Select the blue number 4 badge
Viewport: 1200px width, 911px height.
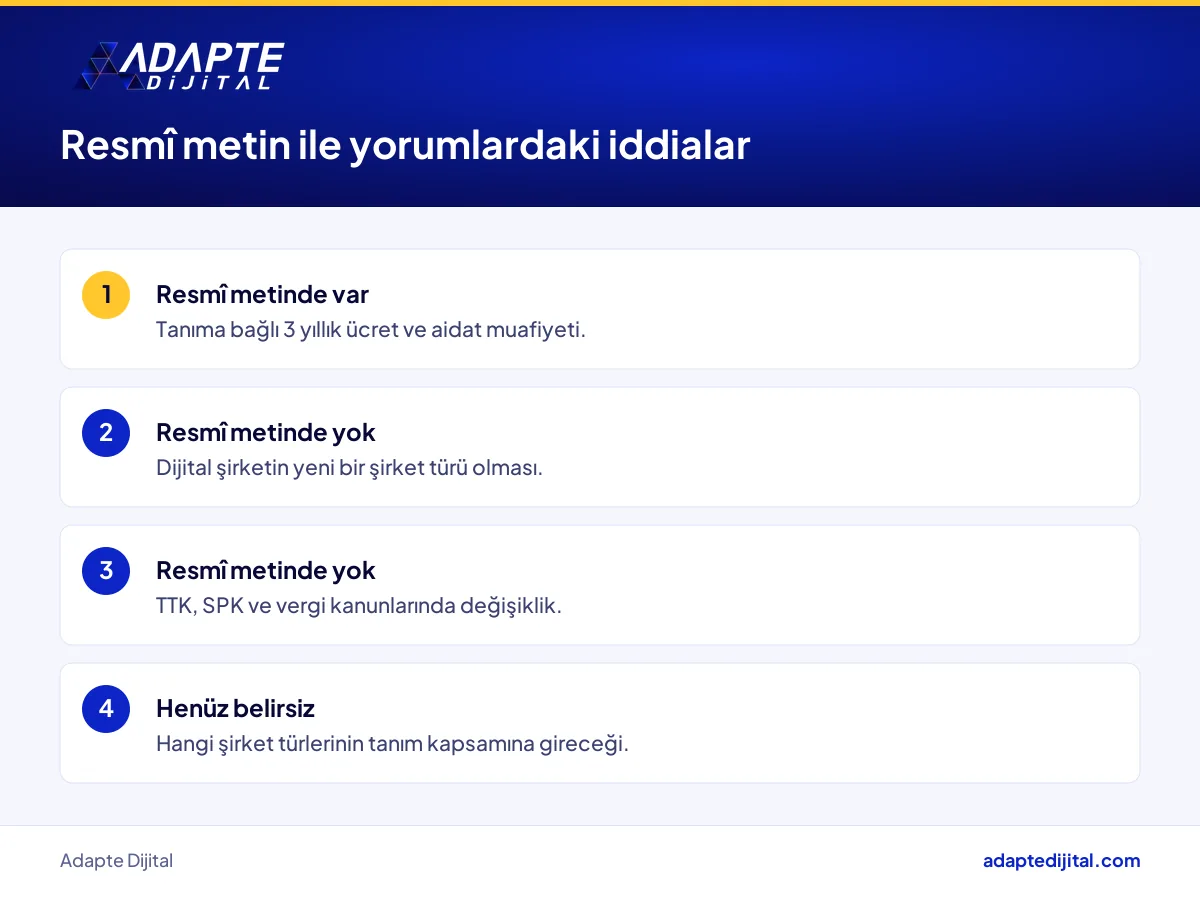tap(106, 709)
